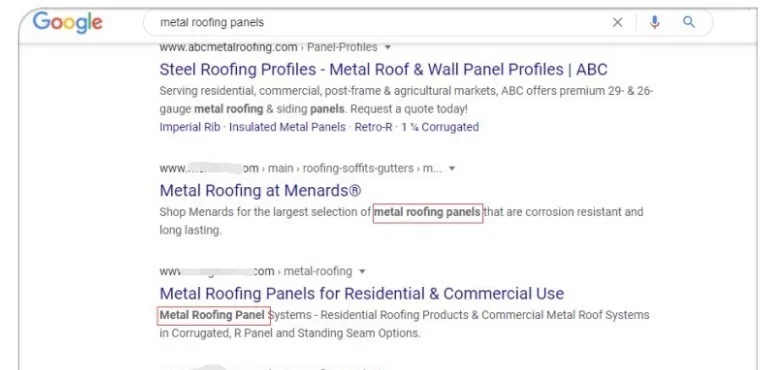
Task: Click the metal-roofing breadcrumb path
Action: [x=318, y=271]
